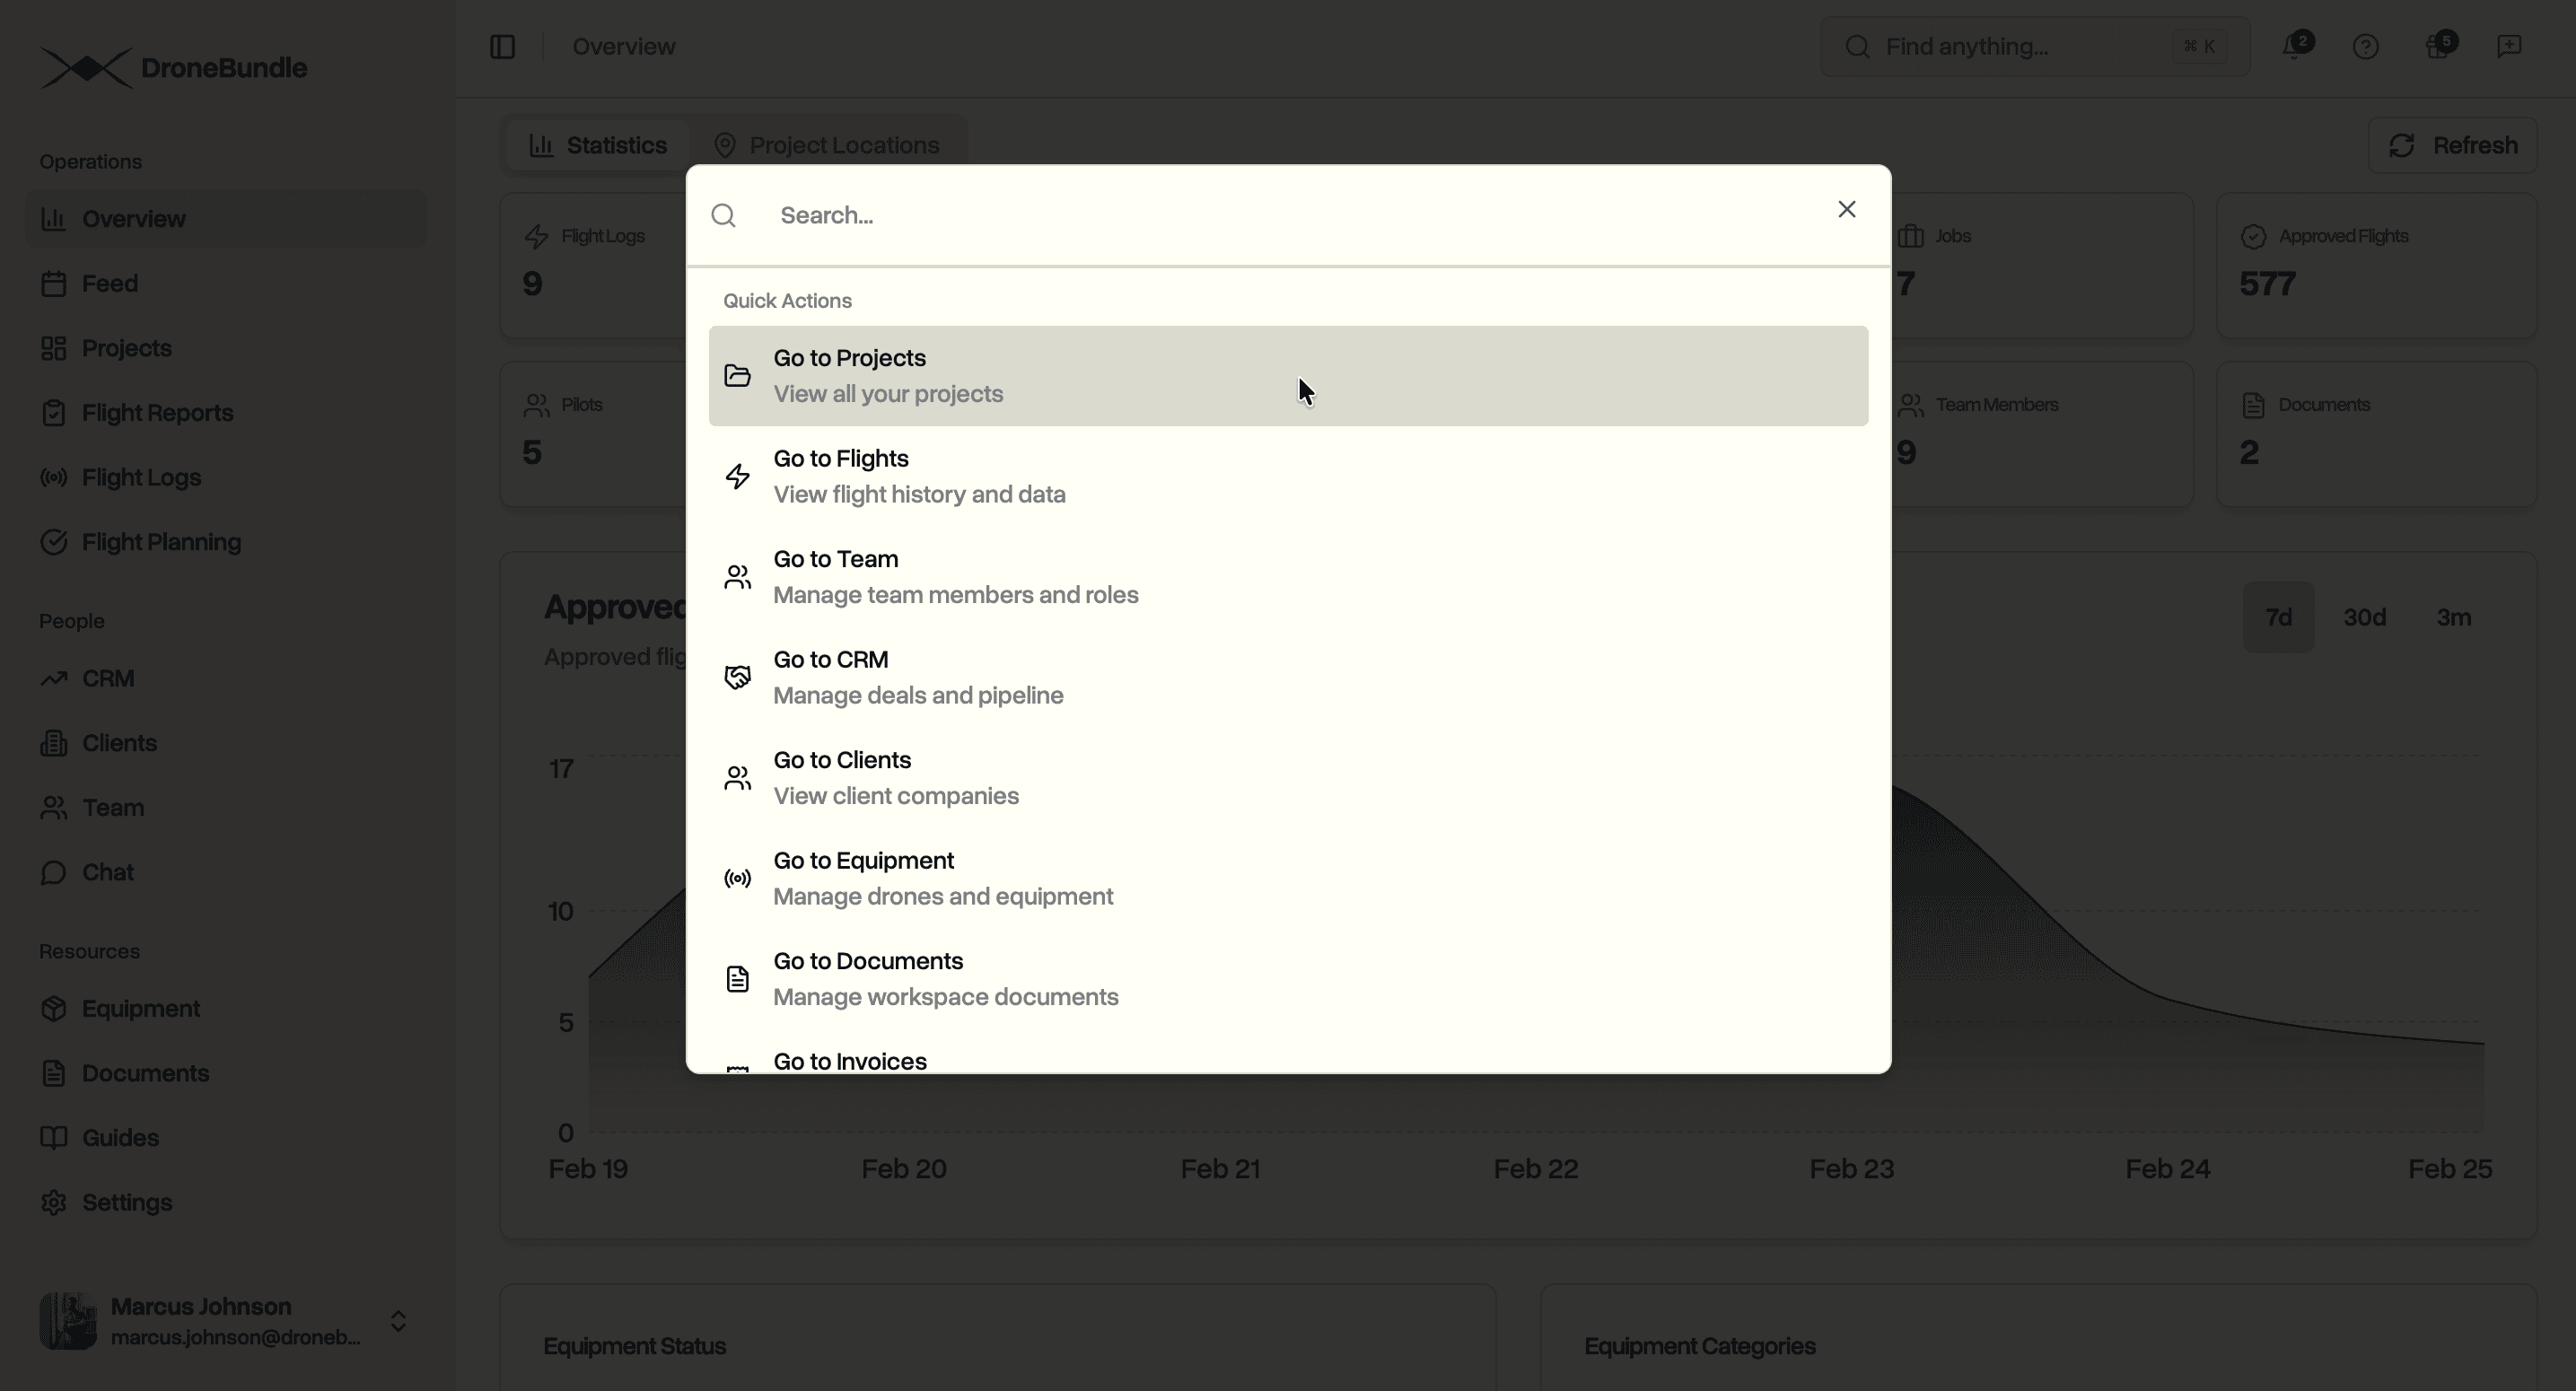Open the Chat section
The image size is (2576, 1391).
[x=107, y=871]
